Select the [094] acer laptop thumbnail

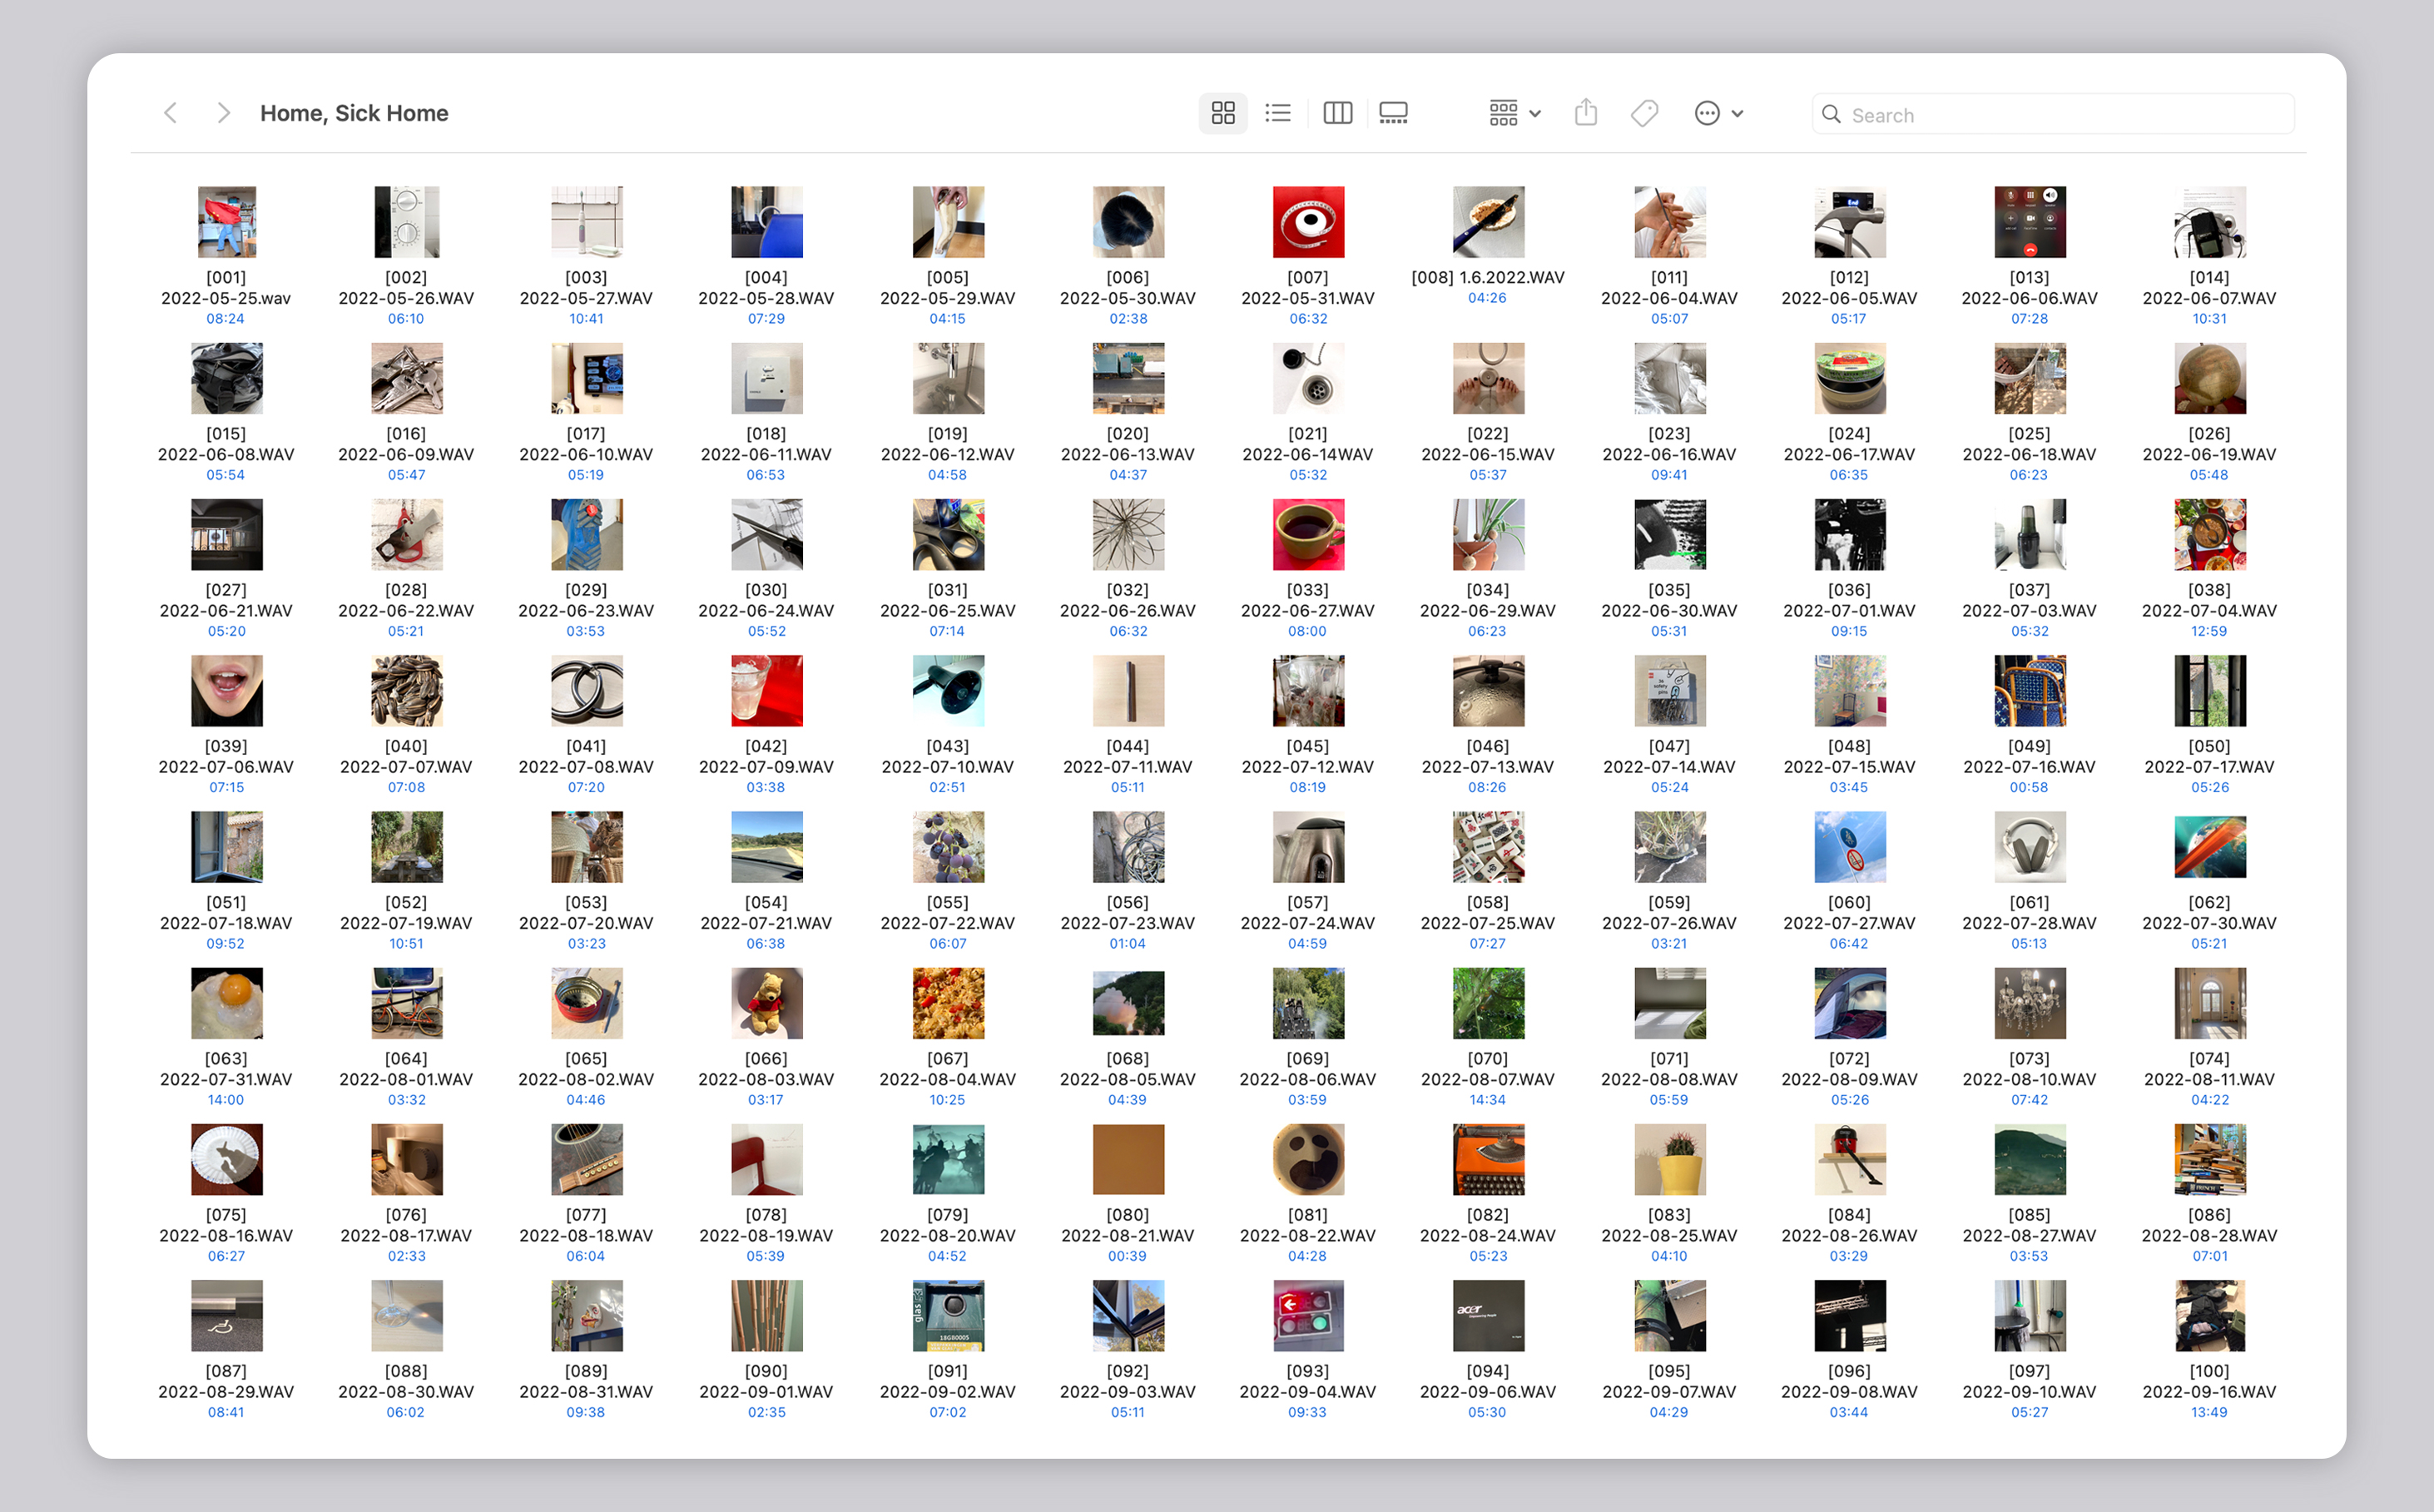click(1488, 1315)
